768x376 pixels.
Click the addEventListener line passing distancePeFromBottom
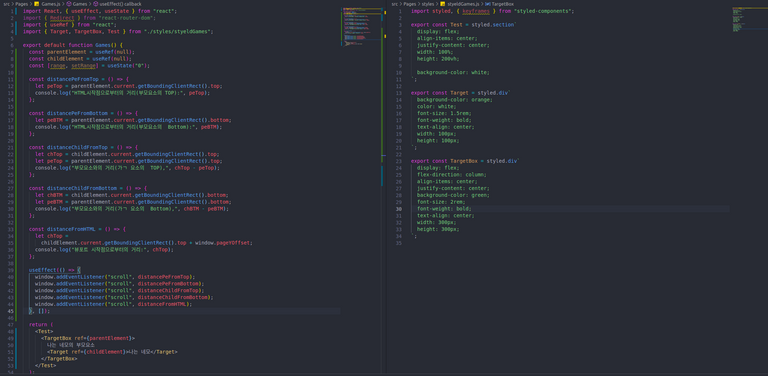point(119,283)
